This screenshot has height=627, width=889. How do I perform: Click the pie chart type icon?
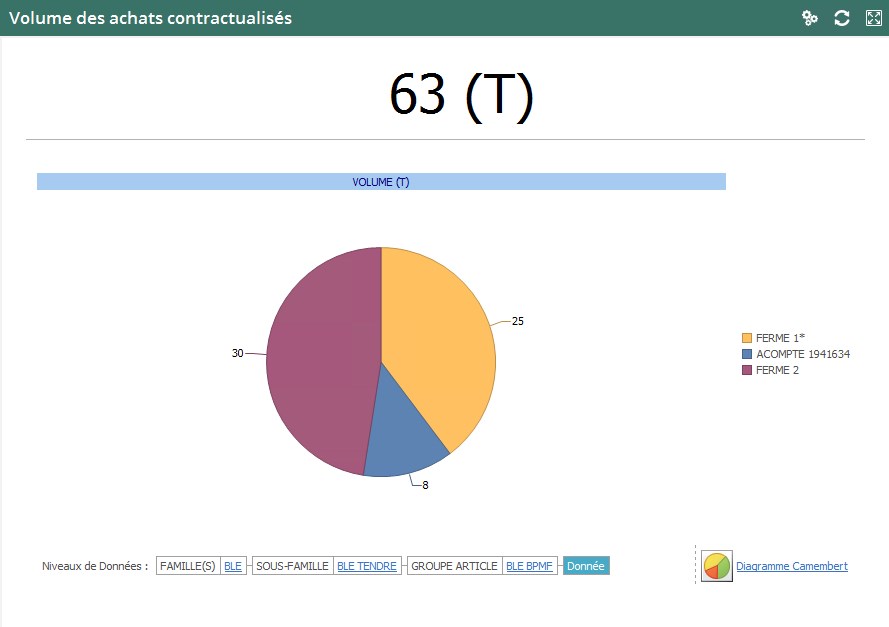(x=716, y=566)
